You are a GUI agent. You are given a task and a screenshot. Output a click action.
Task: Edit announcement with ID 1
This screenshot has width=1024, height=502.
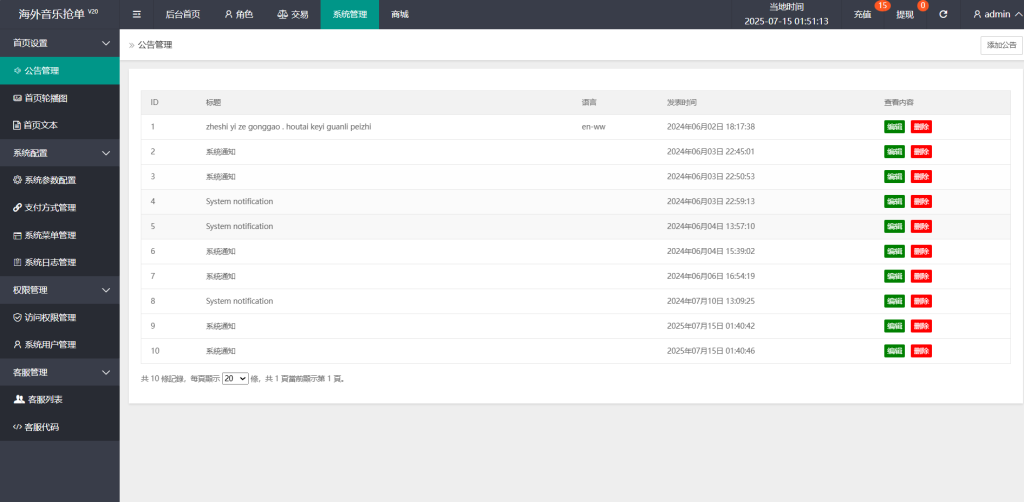(895, 127)
